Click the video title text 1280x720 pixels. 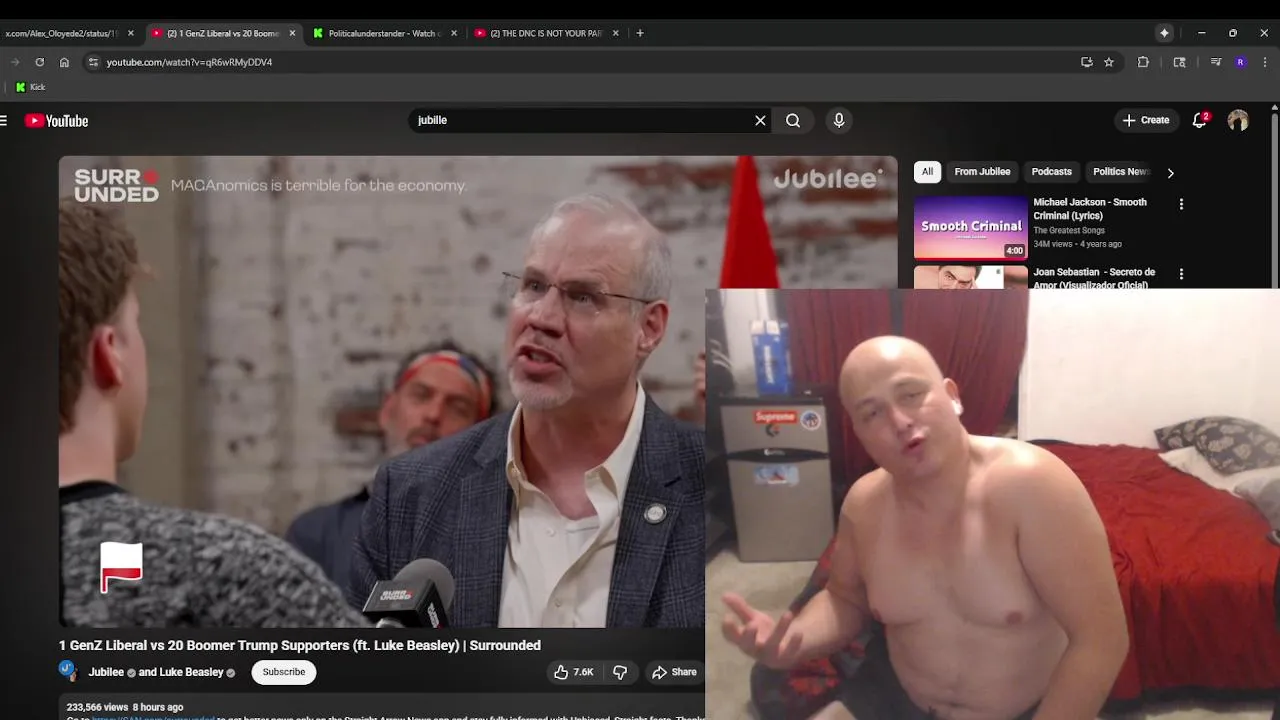pyautogui.click(x=300, y=646)
